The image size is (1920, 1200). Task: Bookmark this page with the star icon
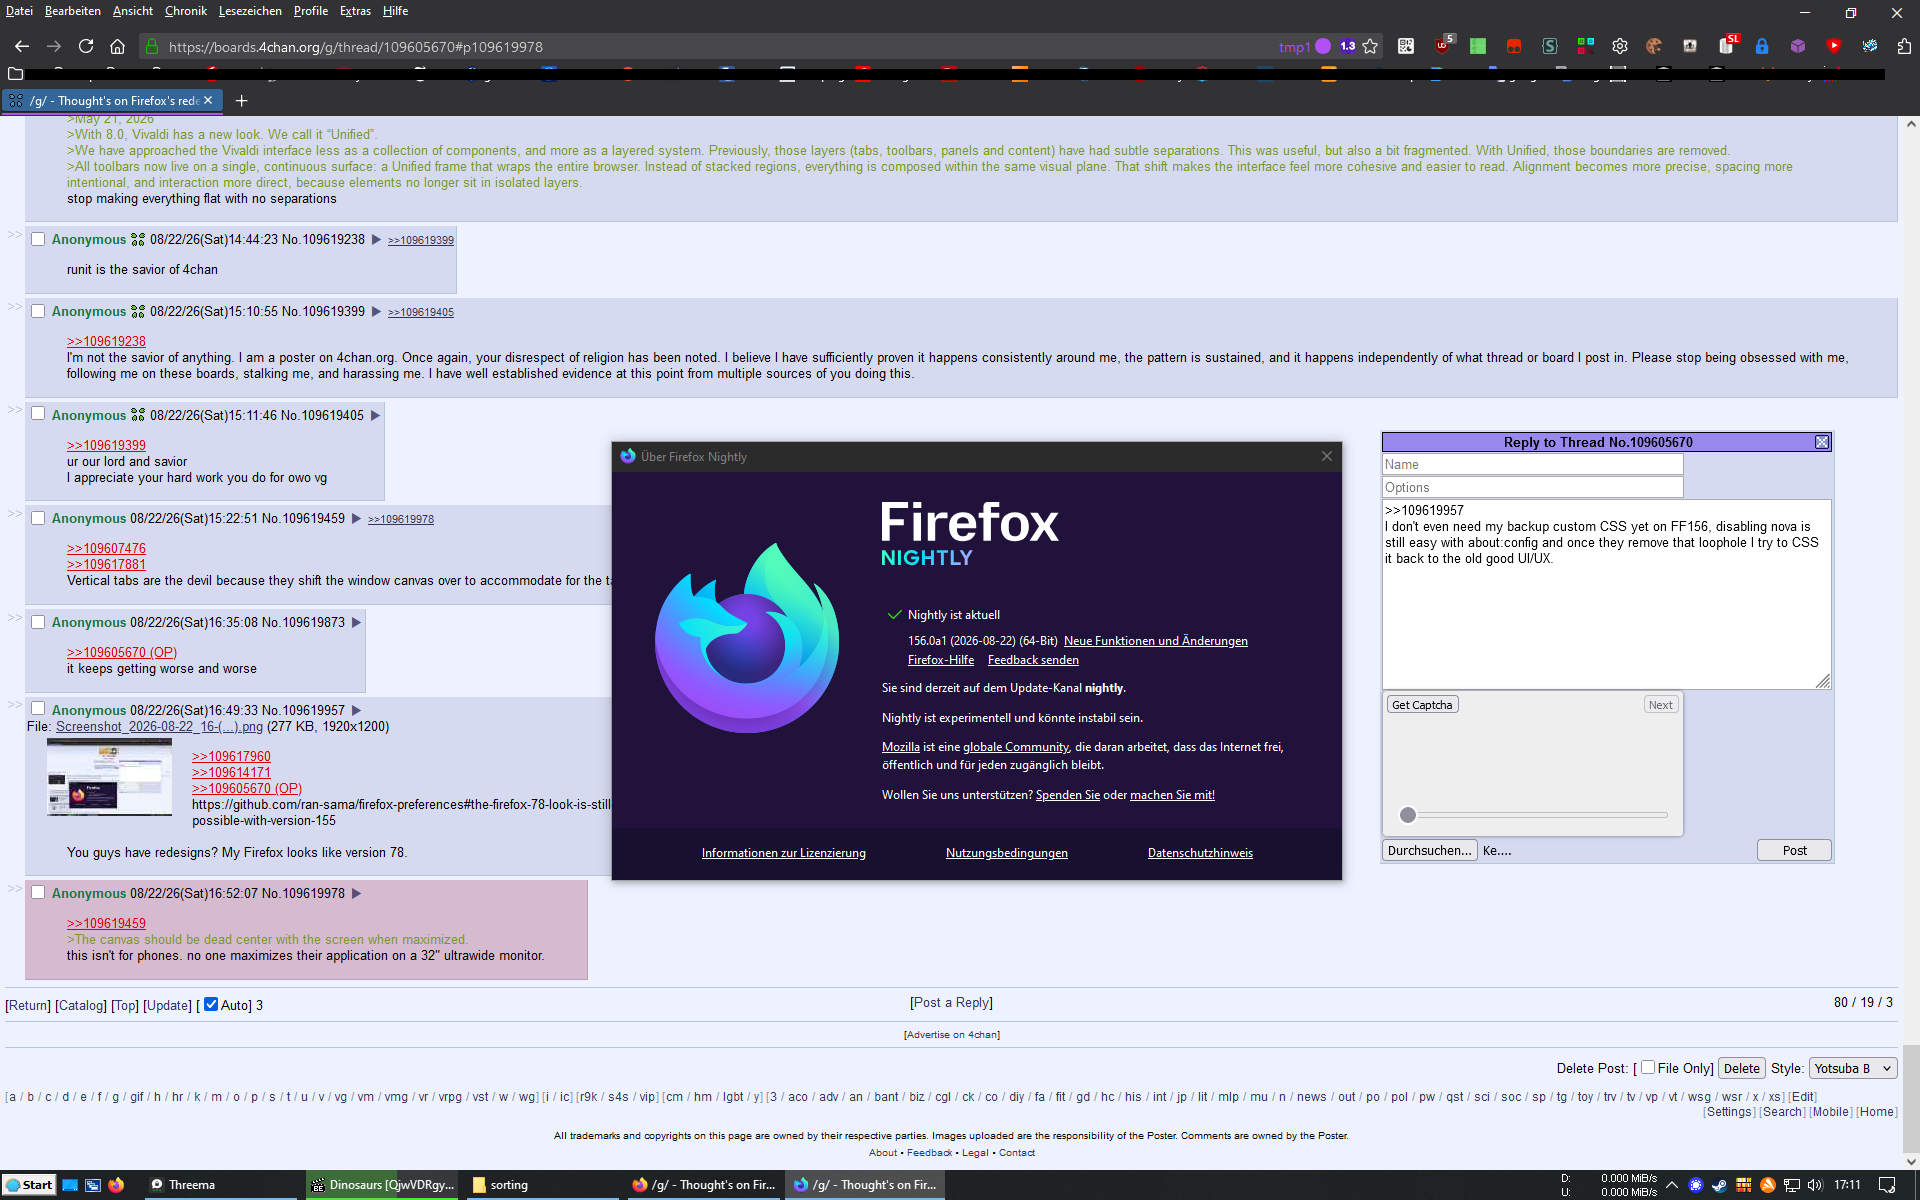[1370, 46]
